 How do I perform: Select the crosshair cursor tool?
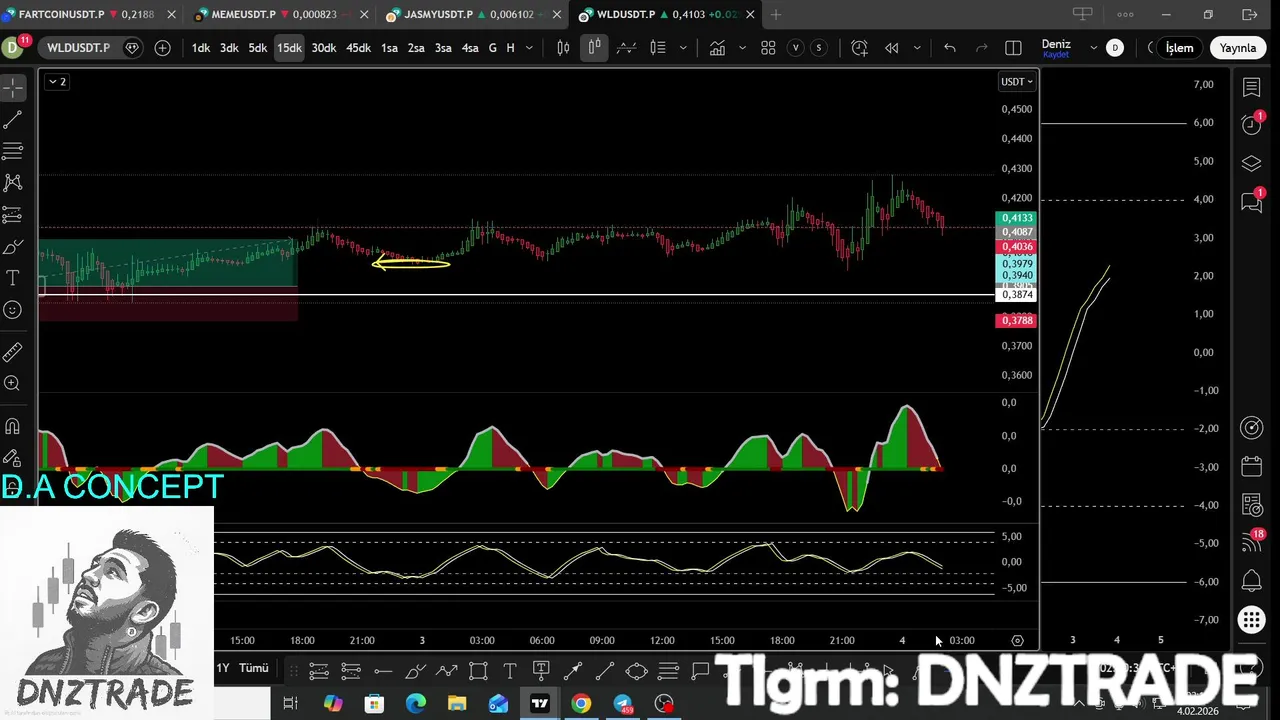point(13,88)
